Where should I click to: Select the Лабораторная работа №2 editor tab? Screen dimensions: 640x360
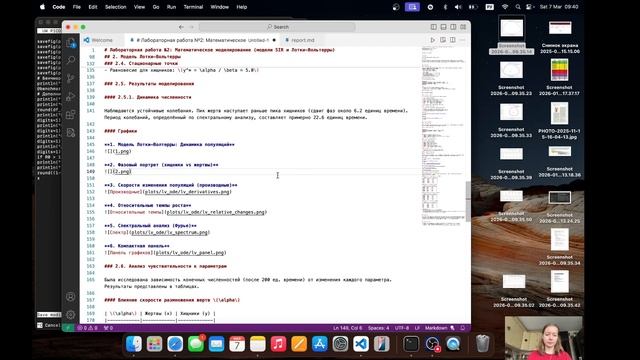click(202, 40)
